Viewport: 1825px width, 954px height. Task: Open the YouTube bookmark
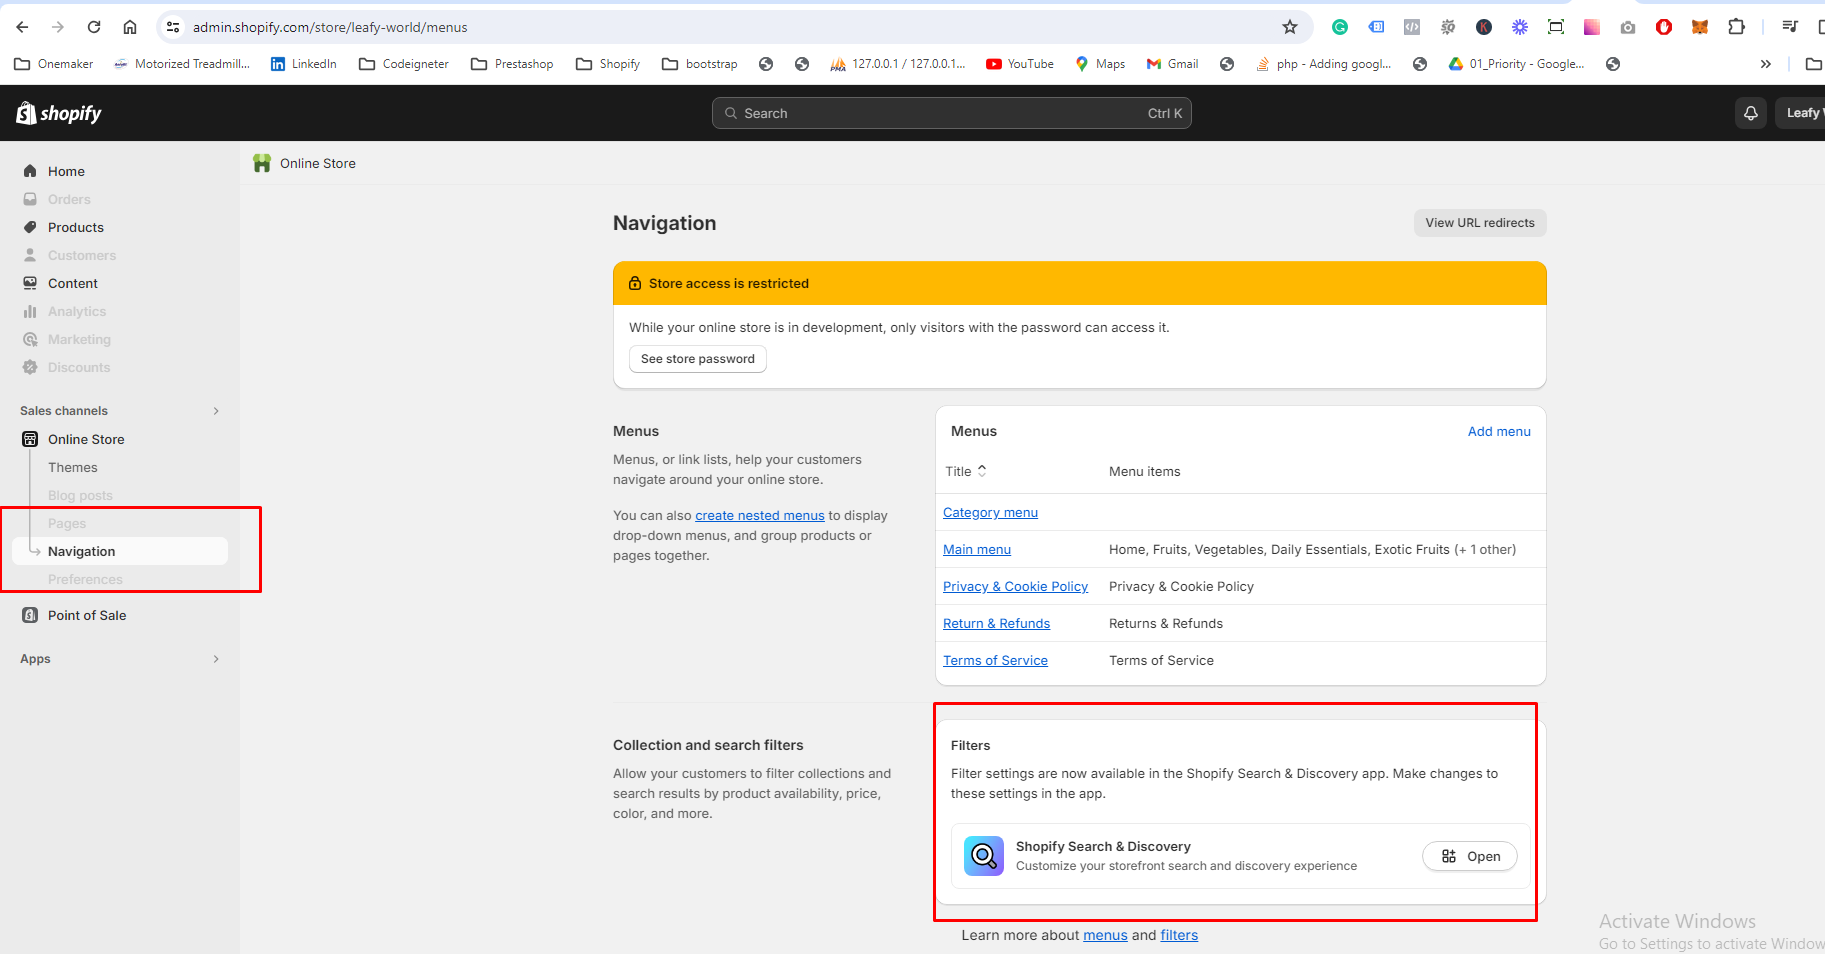(1020, 64)
